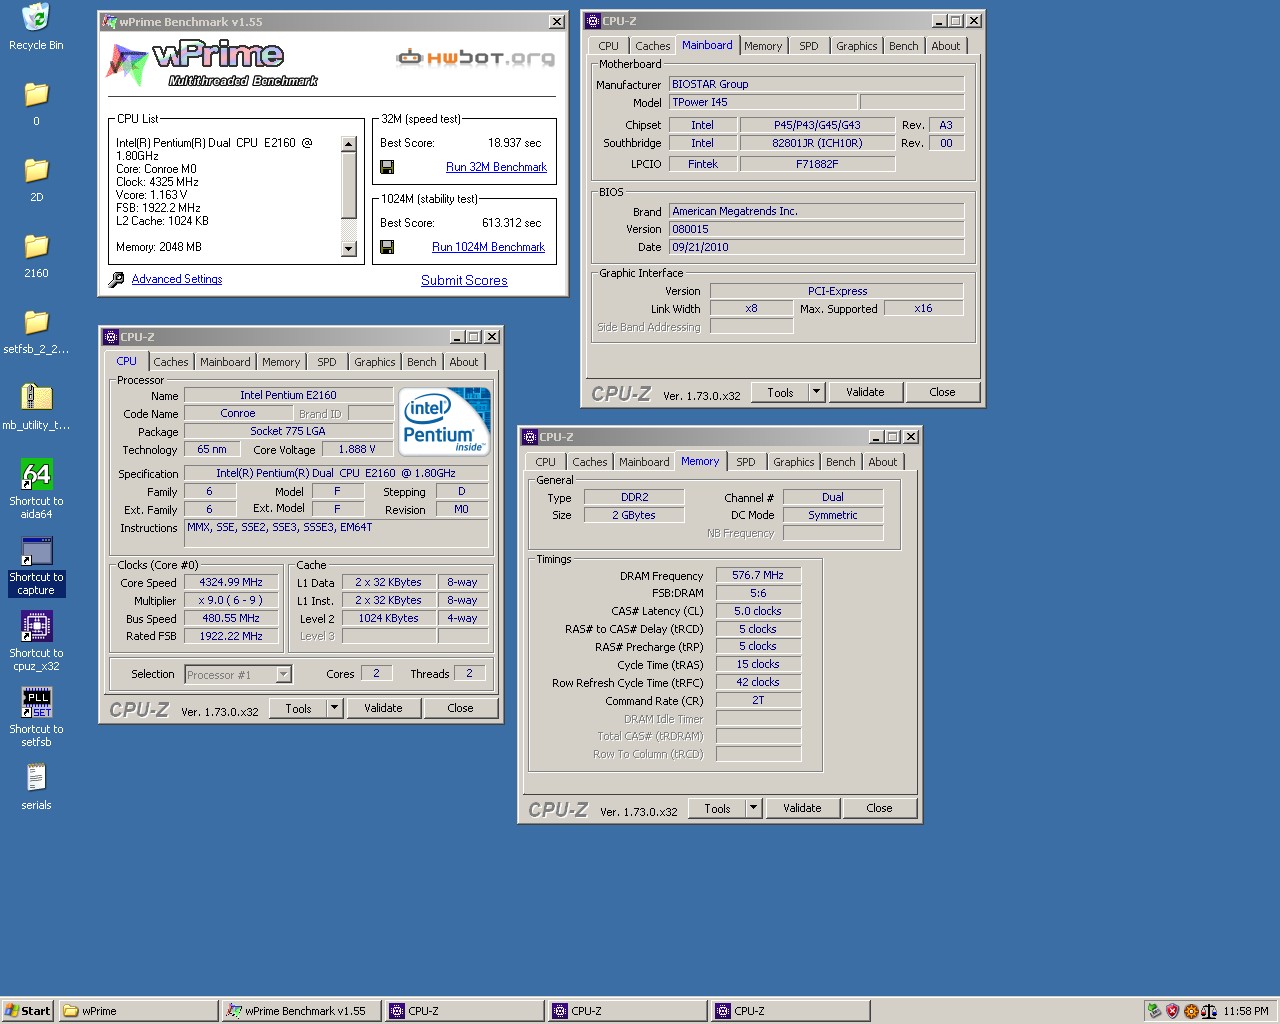Image resolution: width=1280 pixels, height=1024 pixels.
Task: Click the Intel Pentium inside logo
Action: 445,421
